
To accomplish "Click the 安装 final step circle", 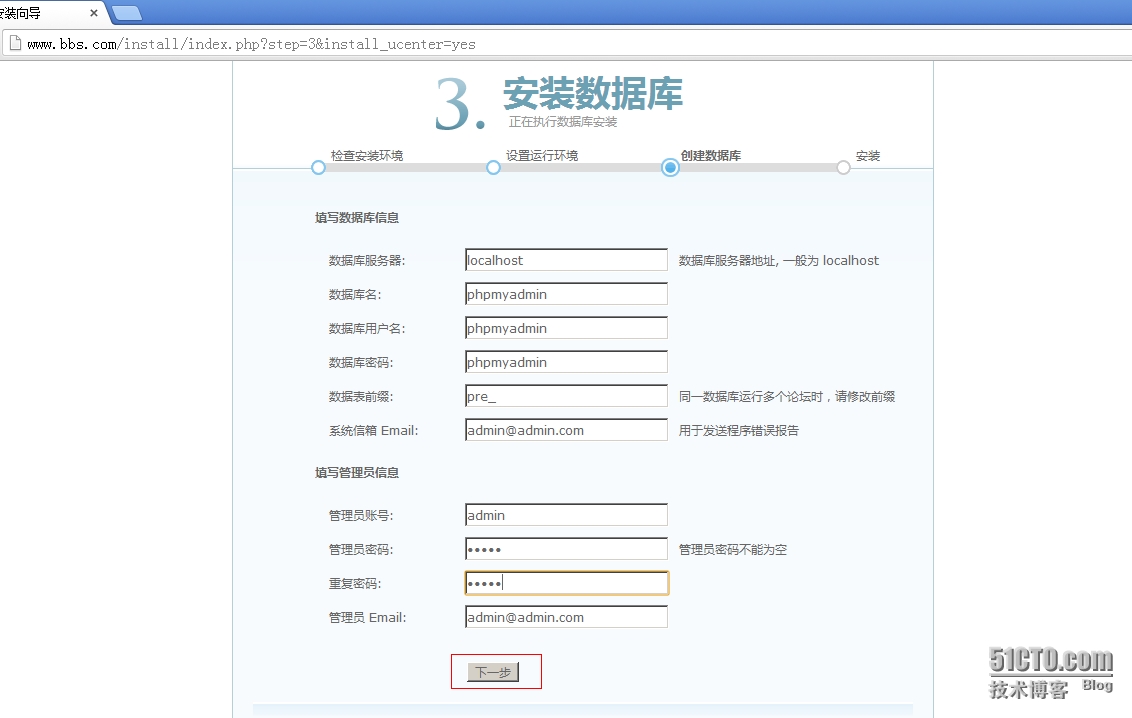I will [843, 167].
